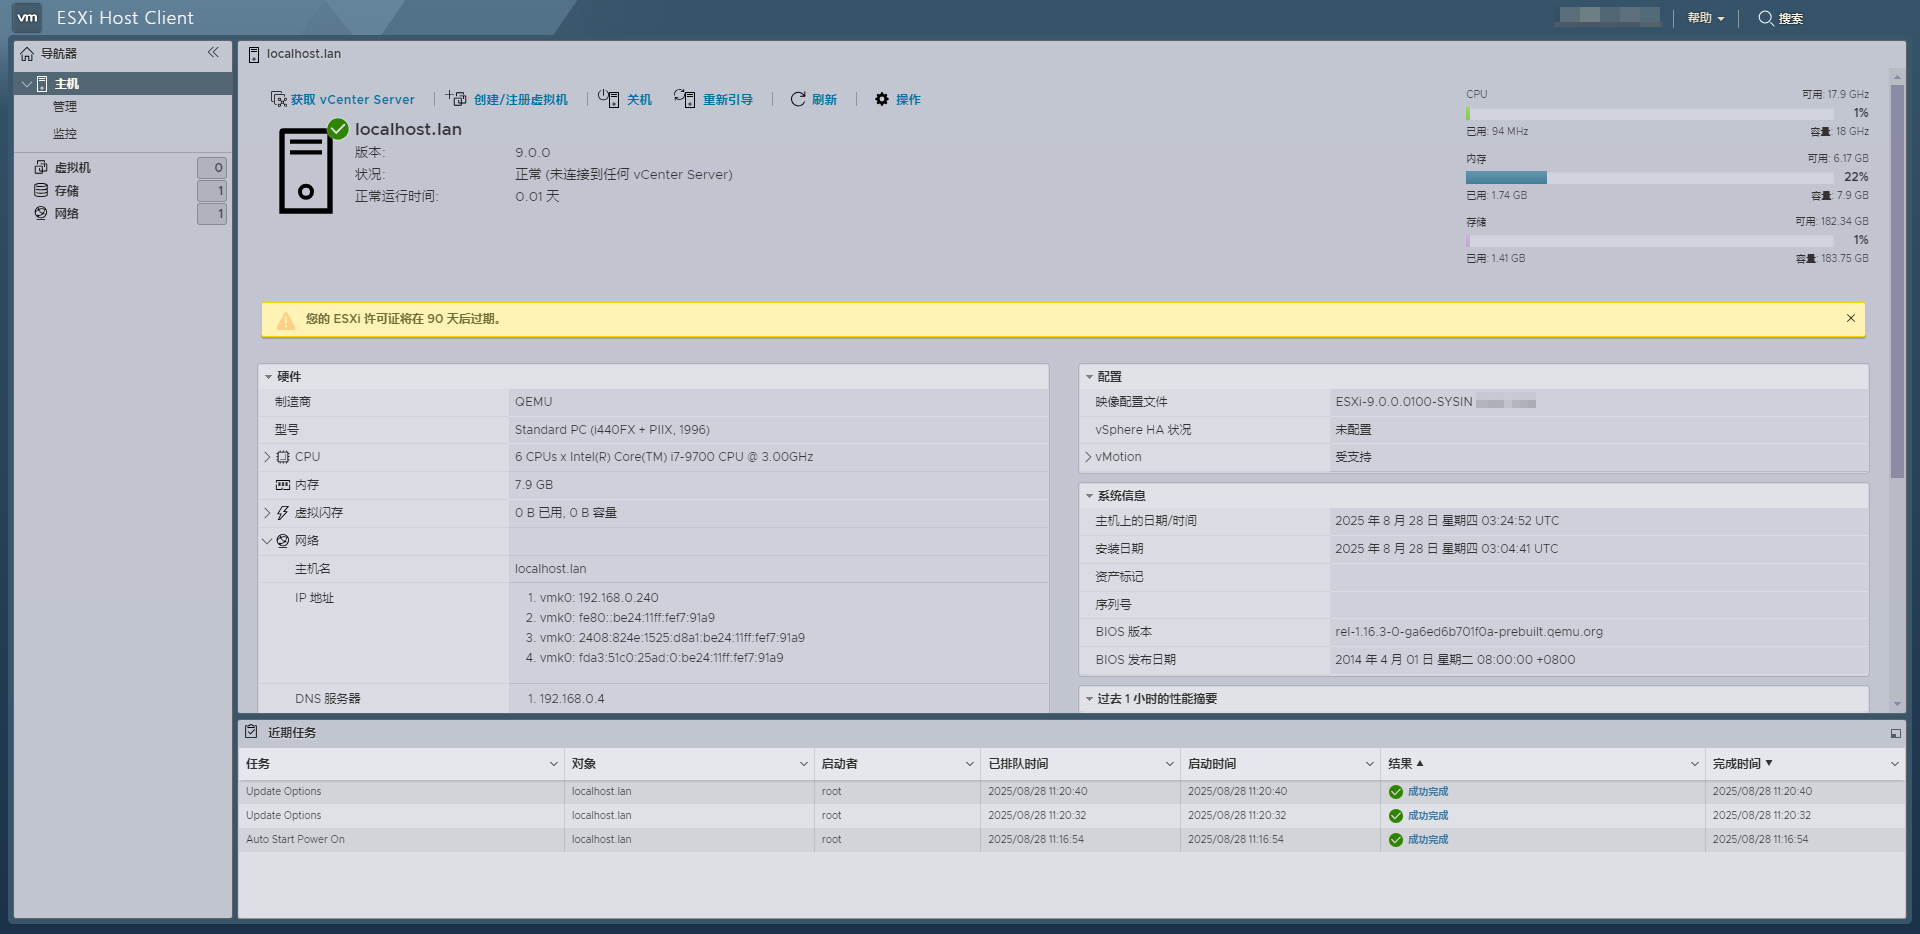Click the actions gear icon
1920x934 pixels.
pos(882,99)
